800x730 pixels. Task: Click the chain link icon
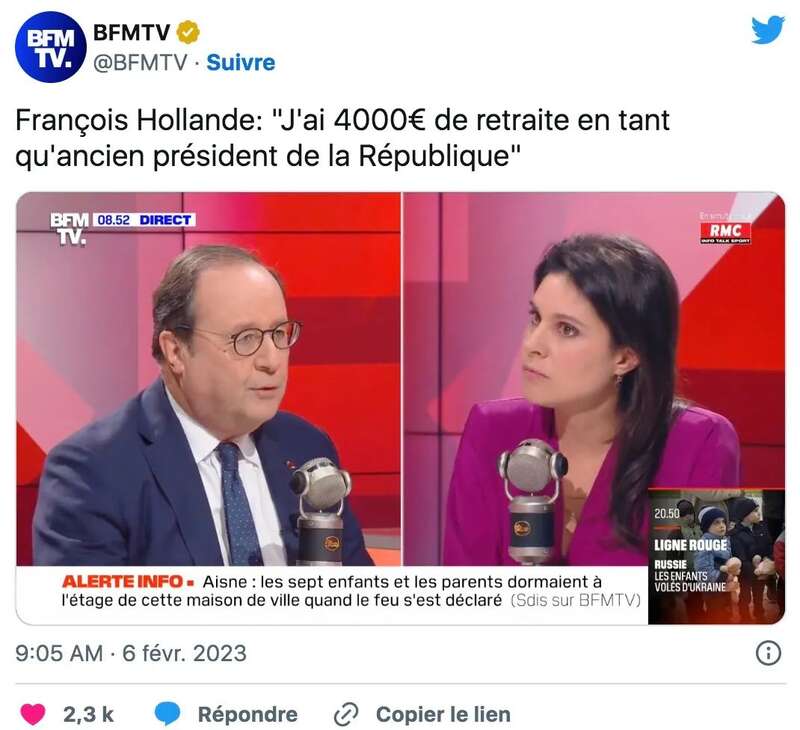(x=346, y=714)
